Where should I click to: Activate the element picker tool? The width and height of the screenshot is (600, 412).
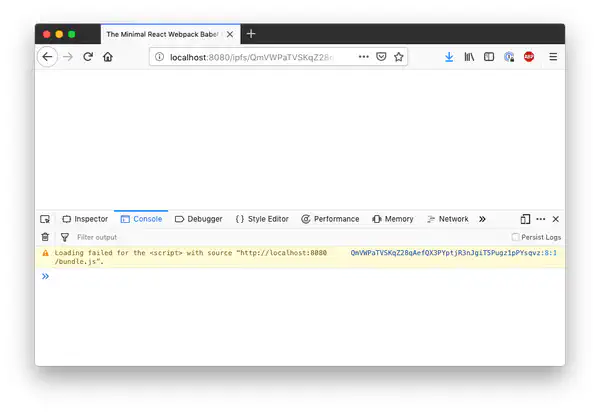pos(45,219)
